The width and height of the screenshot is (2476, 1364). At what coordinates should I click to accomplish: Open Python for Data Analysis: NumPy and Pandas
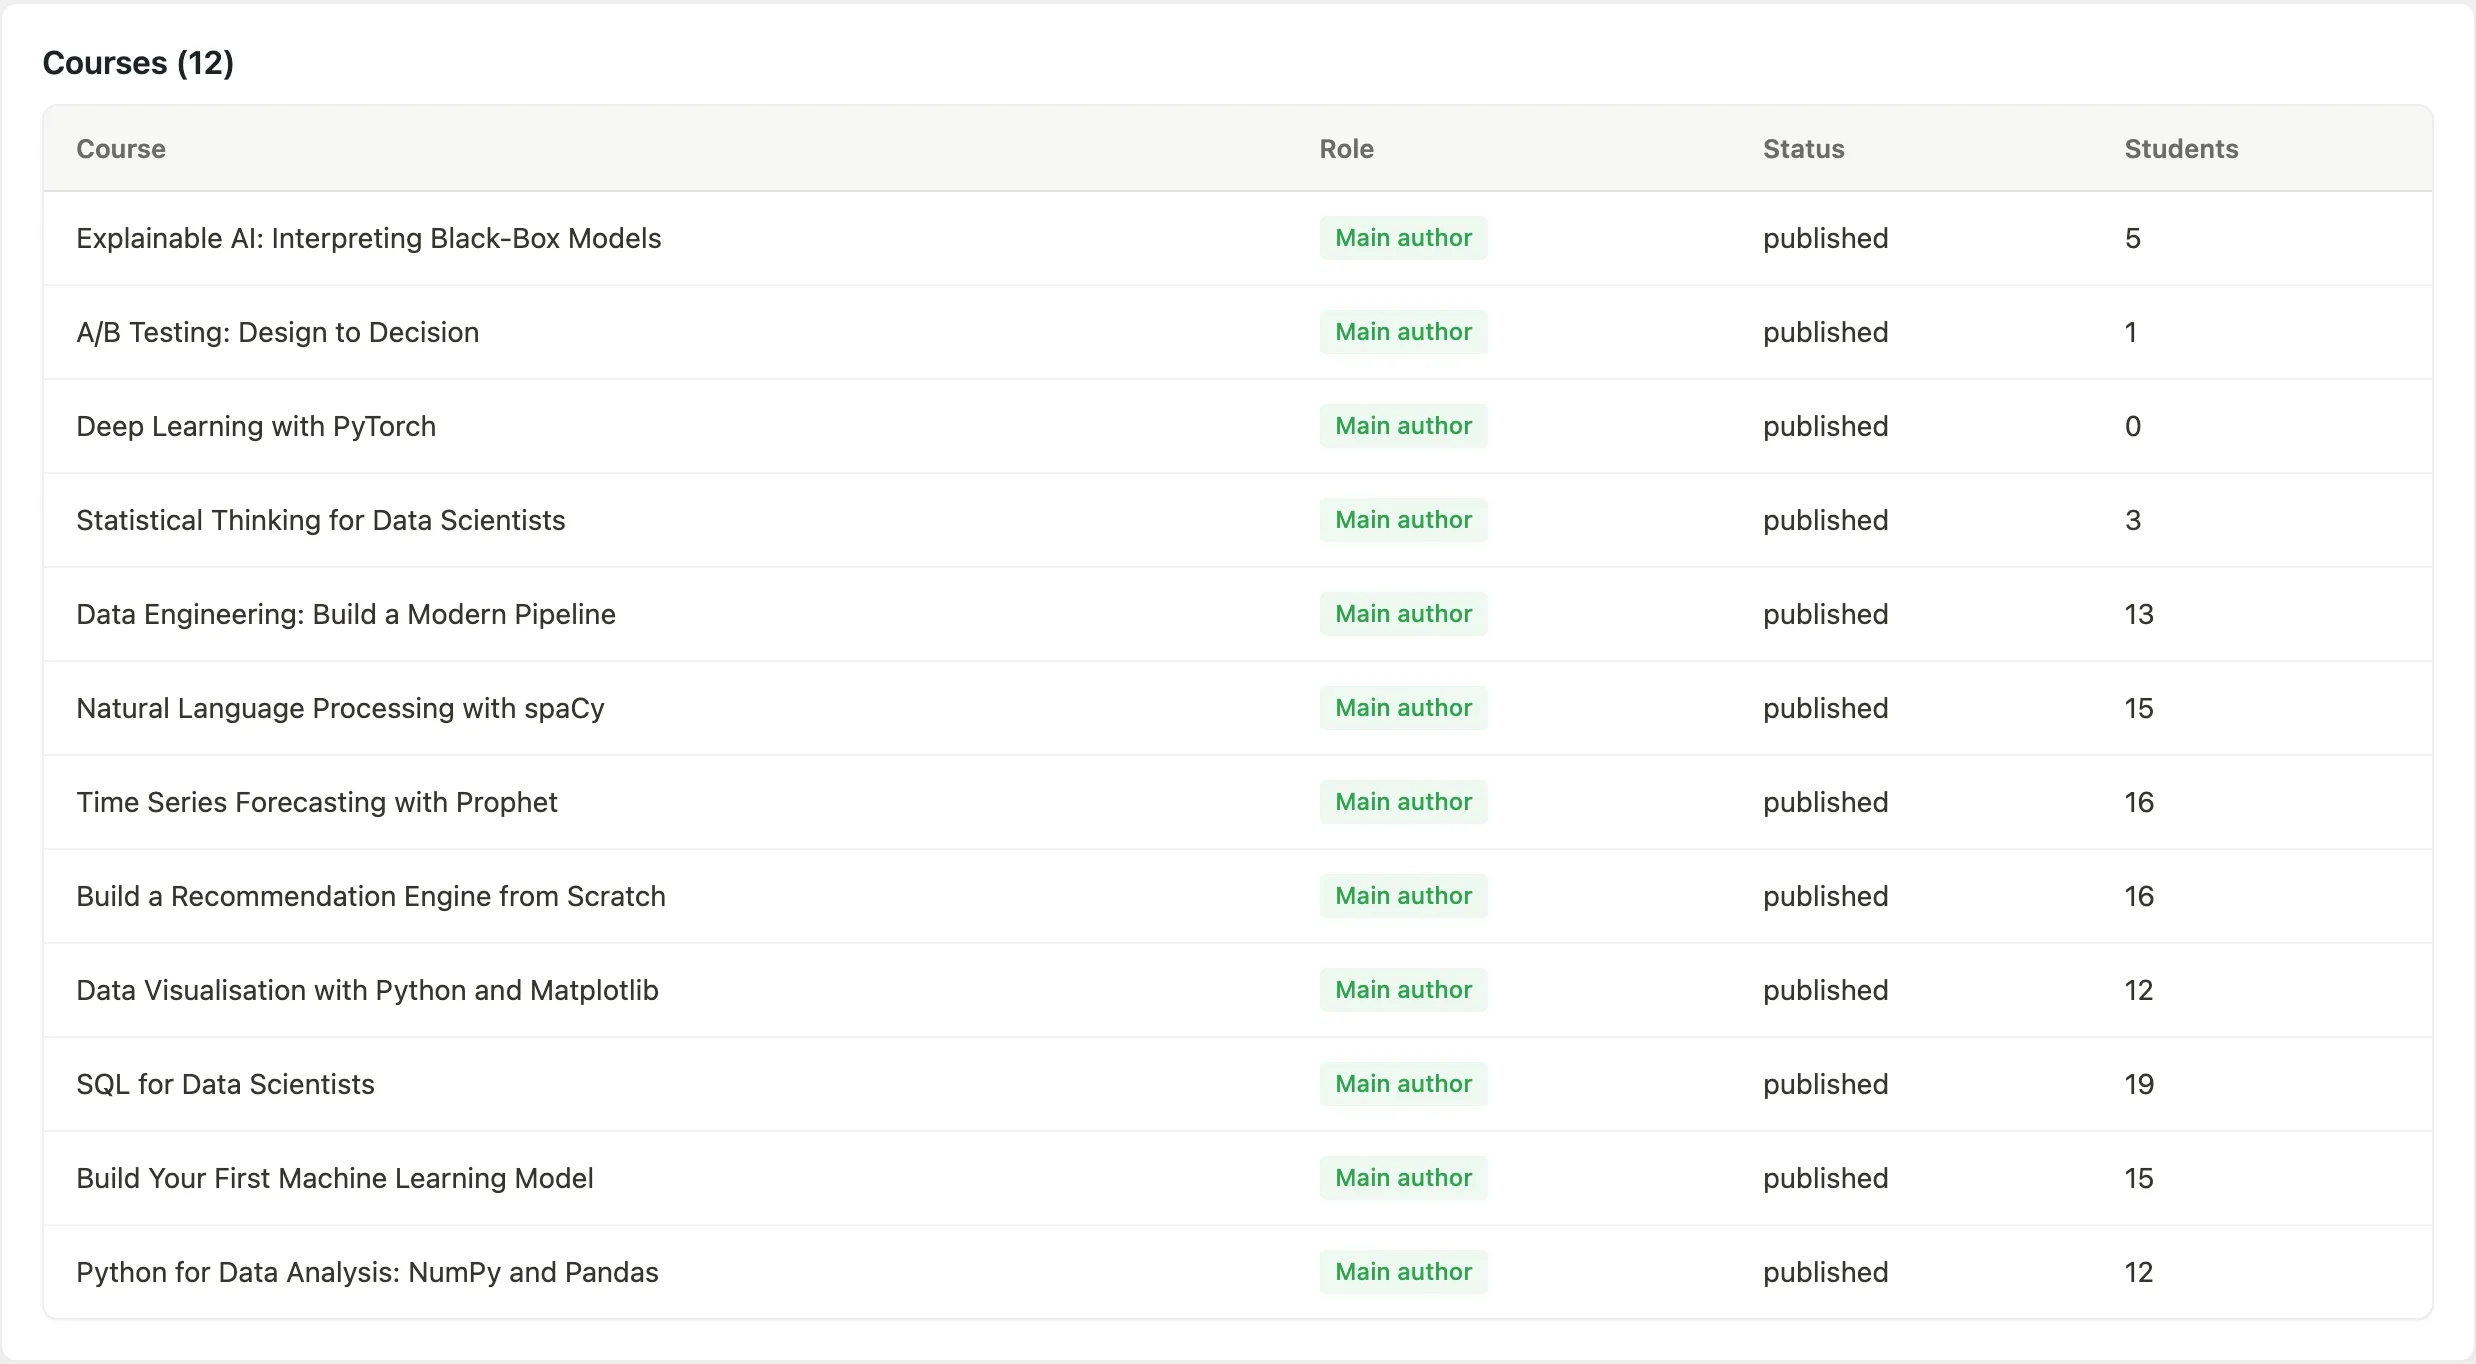point(368,1272)
